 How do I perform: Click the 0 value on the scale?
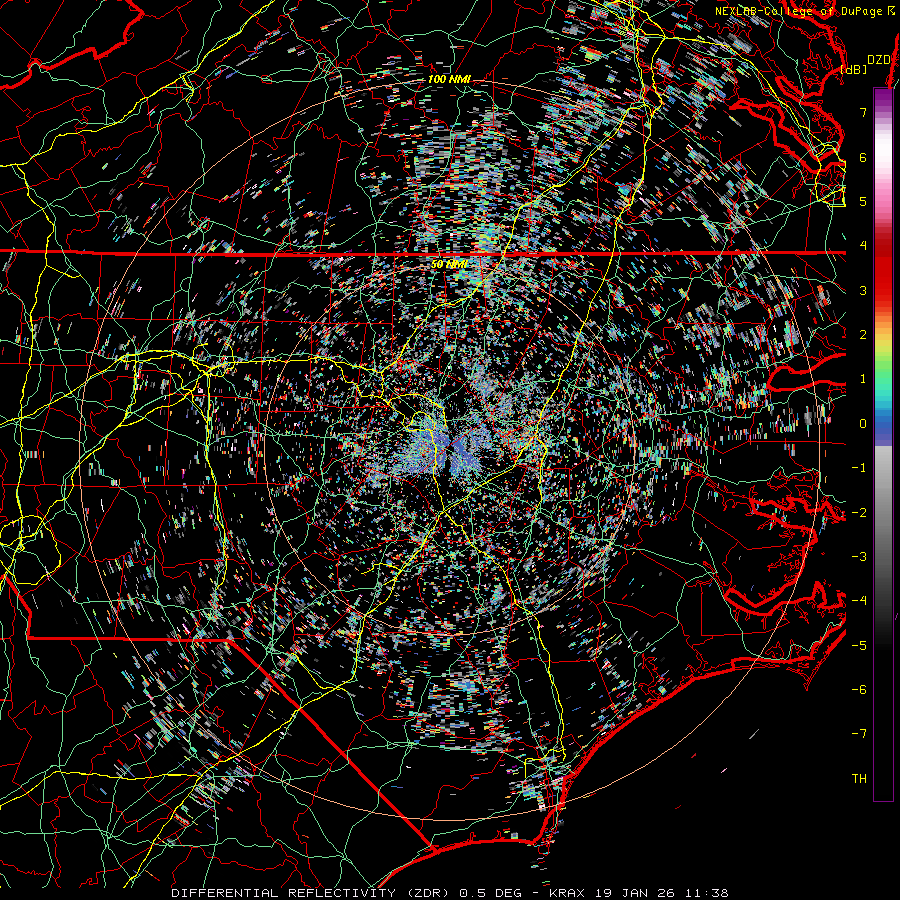pyautogui.click(x=863, y=424)
